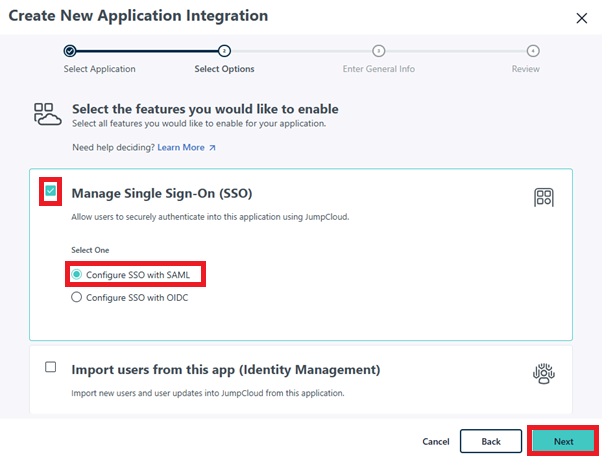
Task: Click the features cloud icon beside heading
Action: (x=47, y=115)
